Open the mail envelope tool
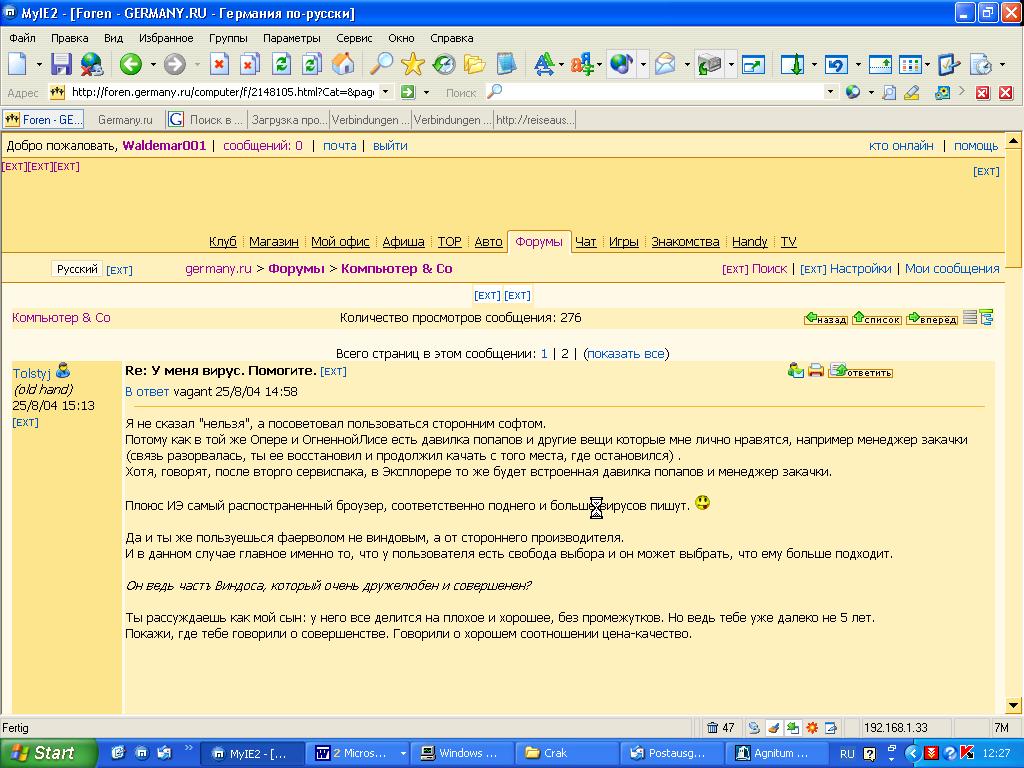 (x=665, y=64)
